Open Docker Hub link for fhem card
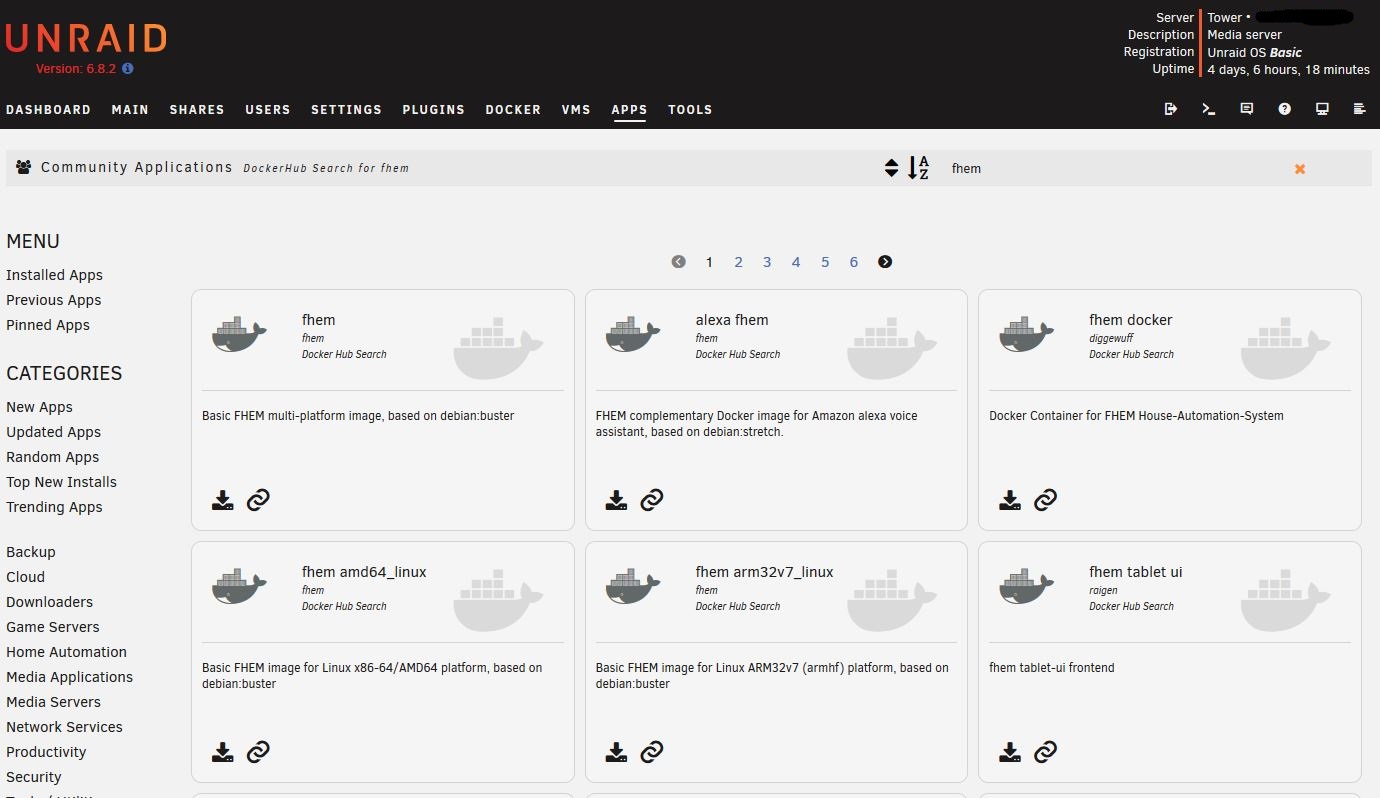The width and height of the screenshot is (1380, 798). 258,500
